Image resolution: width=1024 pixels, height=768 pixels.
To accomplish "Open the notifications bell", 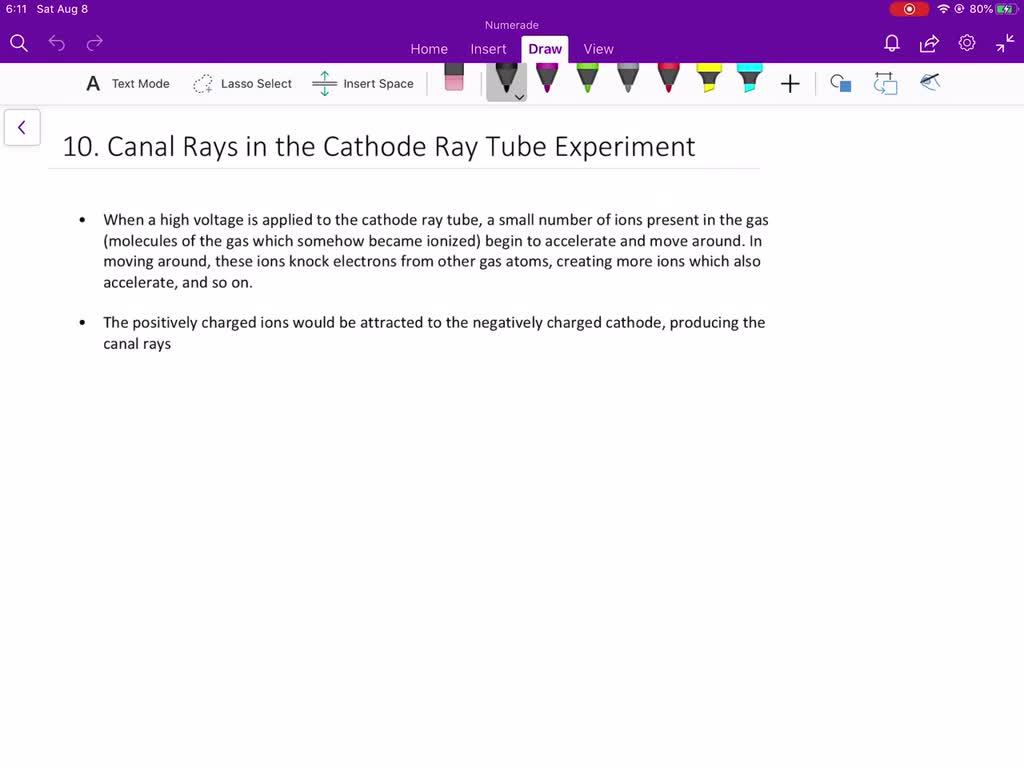I will point(892,43).
